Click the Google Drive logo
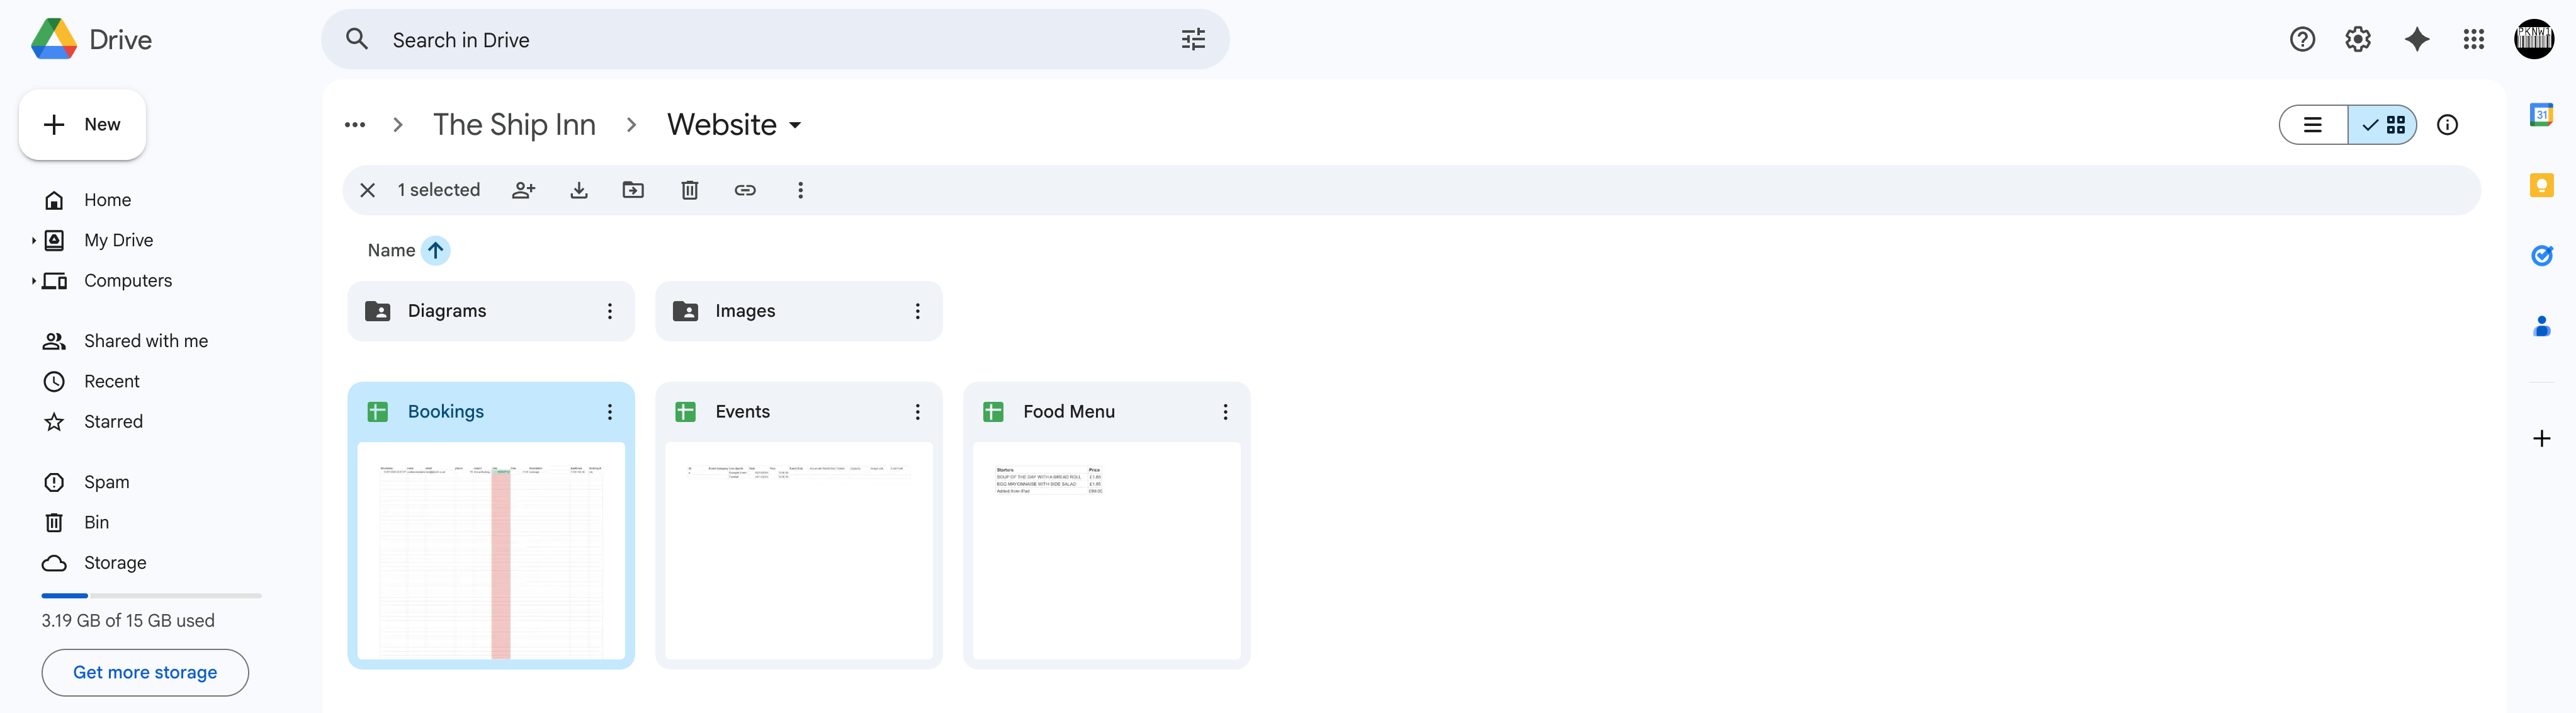2576x713 pixels. tap(54, 39)
